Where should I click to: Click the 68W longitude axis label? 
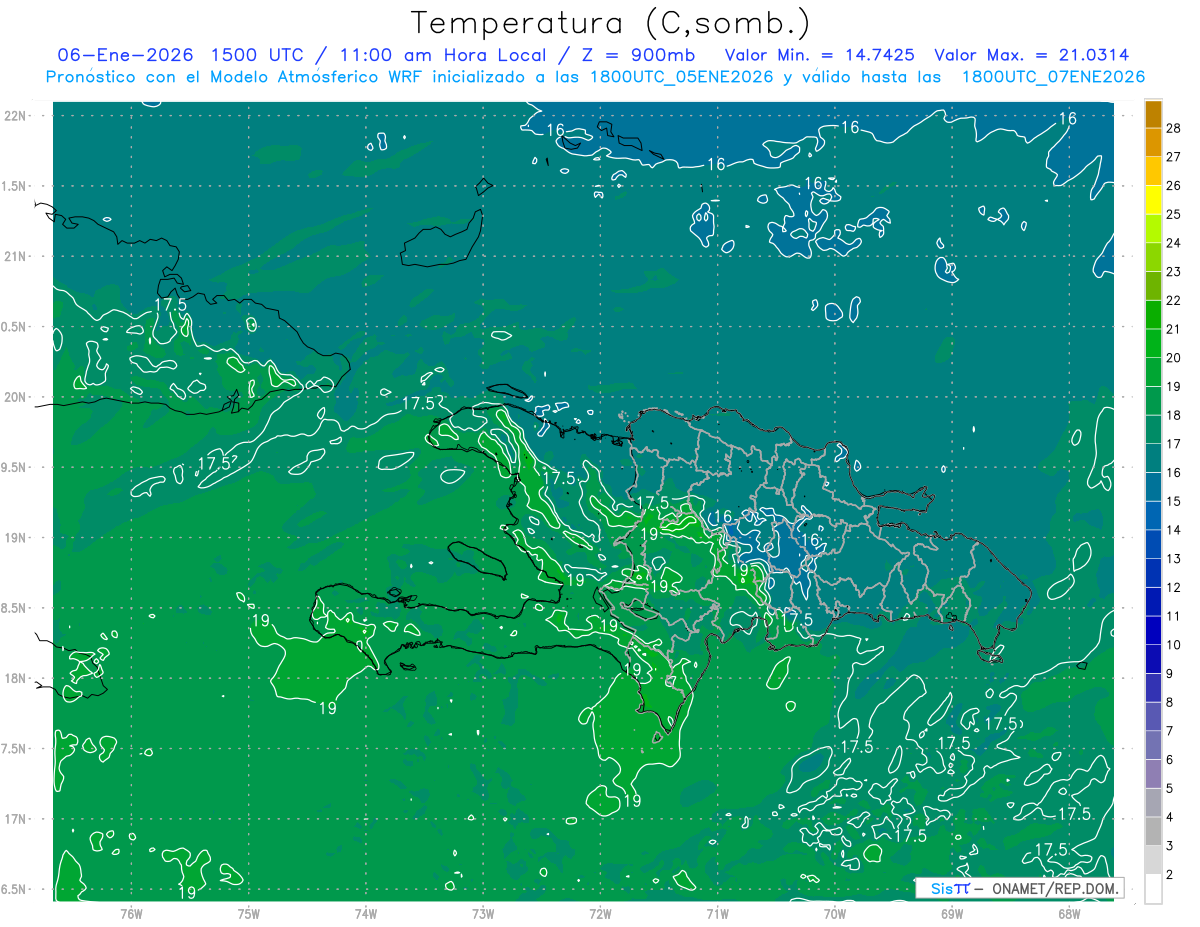tap(1069, 913)
